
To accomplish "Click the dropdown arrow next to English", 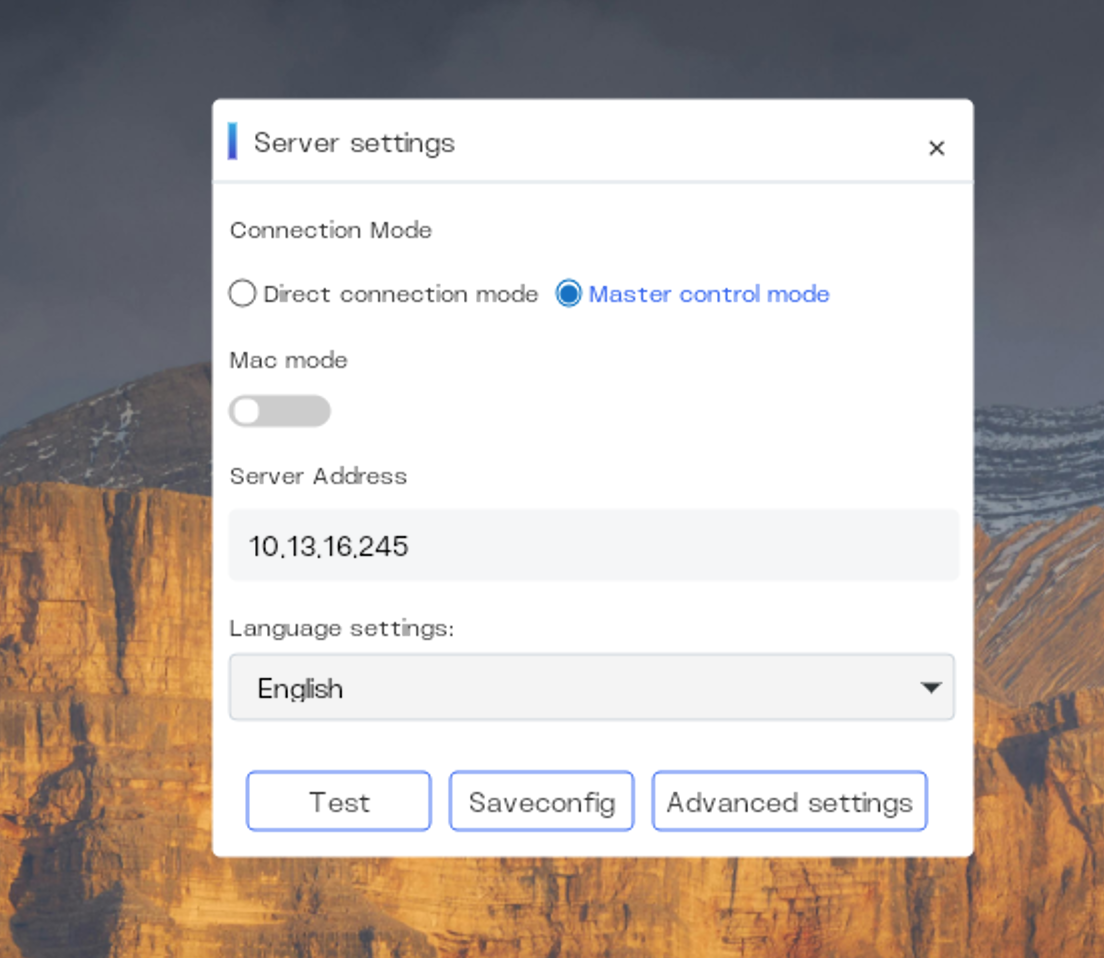I will 931,687.
